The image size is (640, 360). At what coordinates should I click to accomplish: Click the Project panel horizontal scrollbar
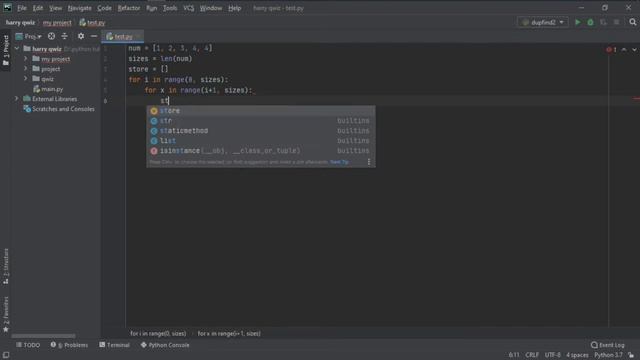tap(43, 336)
